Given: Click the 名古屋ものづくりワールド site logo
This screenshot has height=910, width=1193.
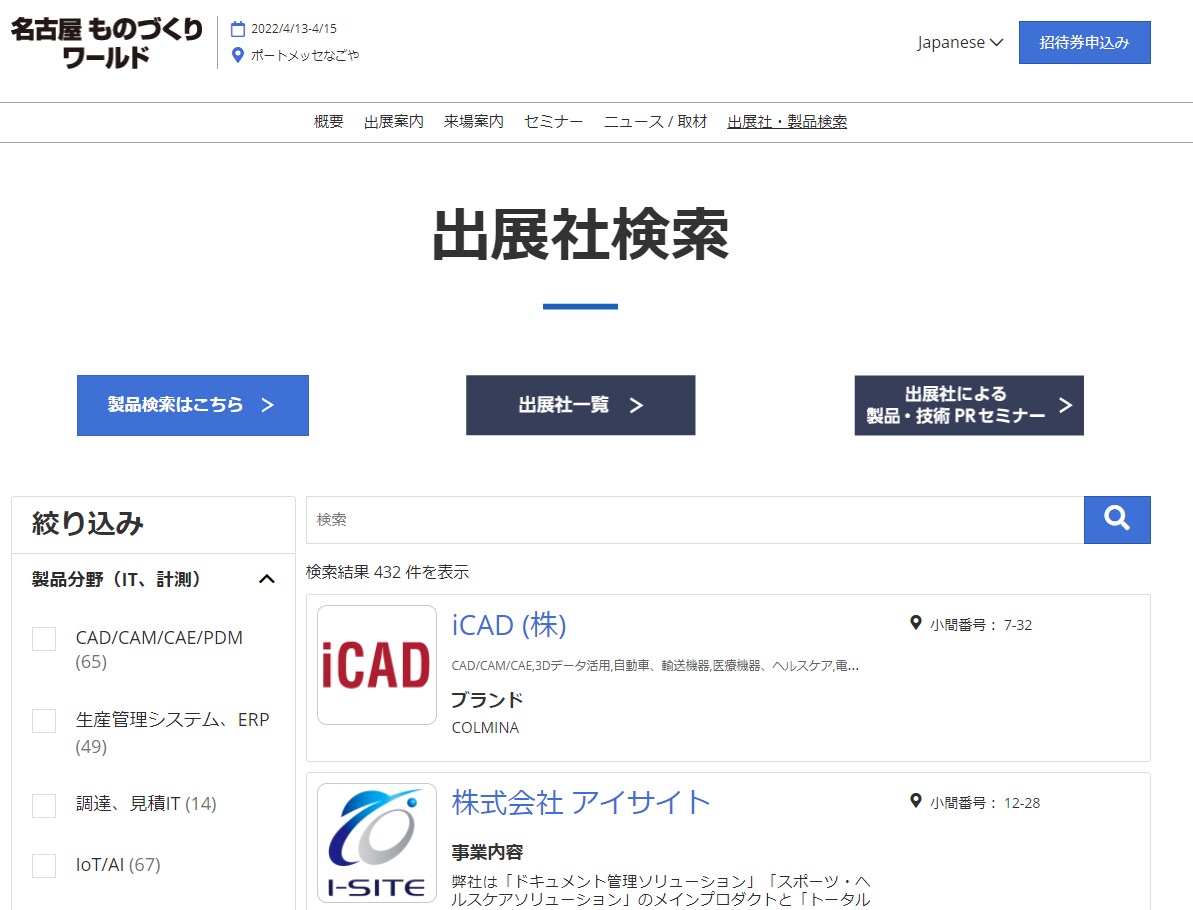Looking at the screenshot, I should click(107, 43).
